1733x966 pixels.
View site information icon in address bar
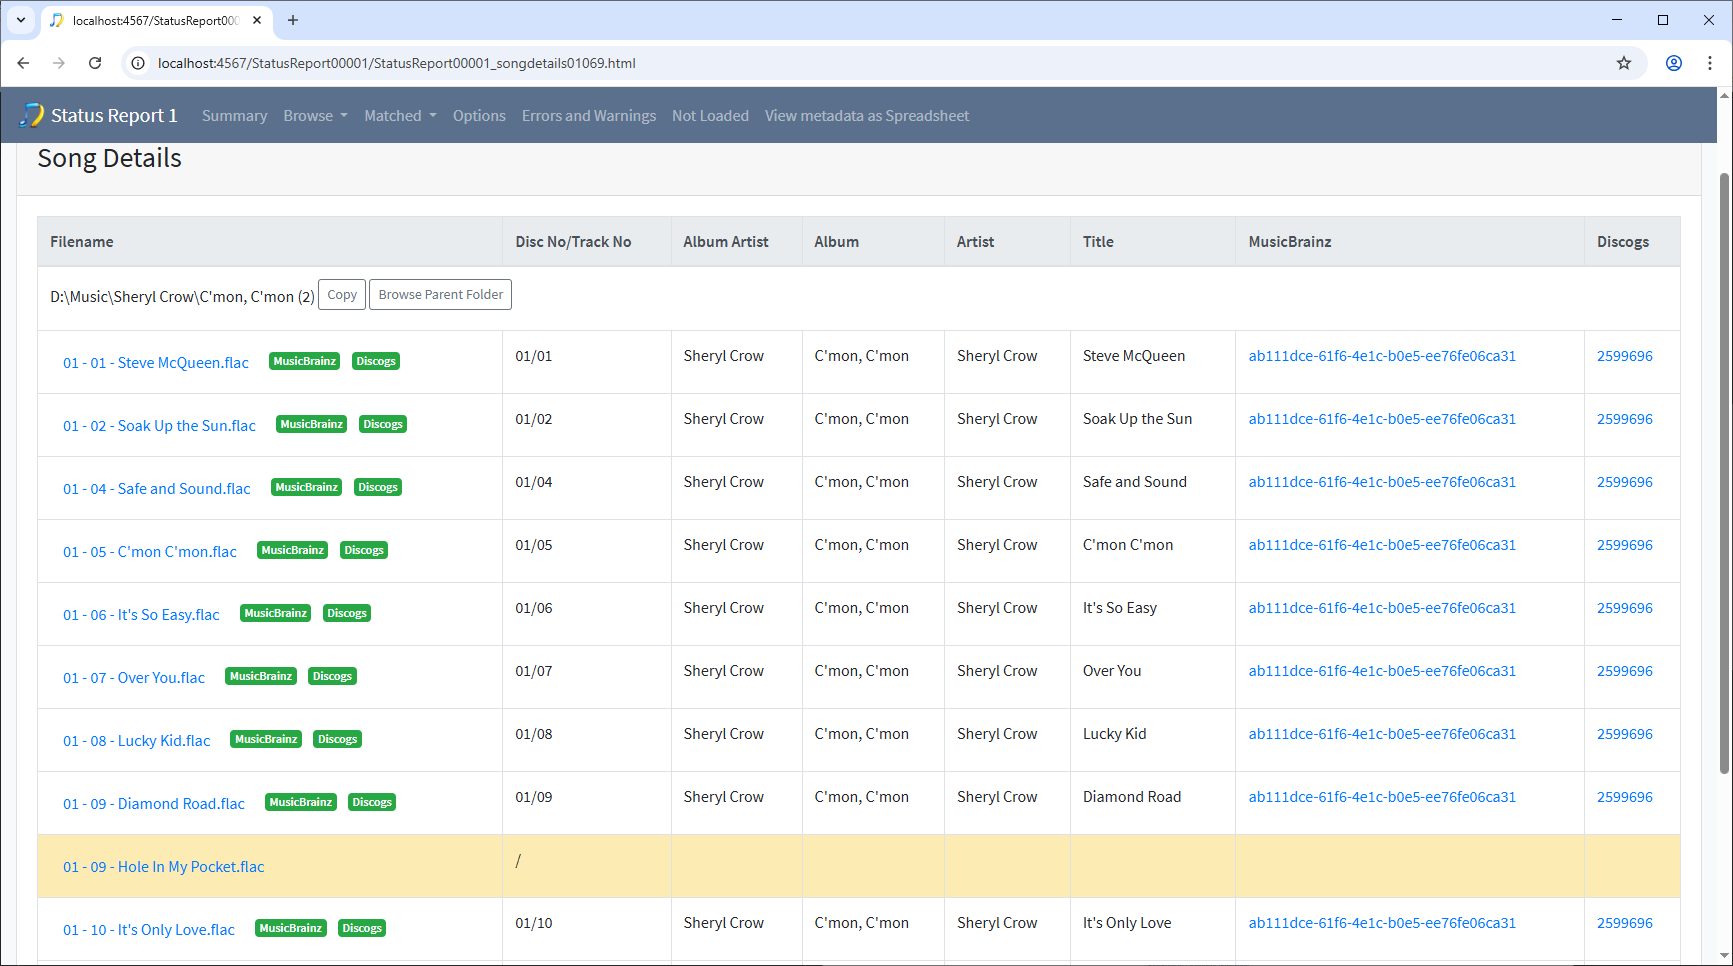(138, 63)
